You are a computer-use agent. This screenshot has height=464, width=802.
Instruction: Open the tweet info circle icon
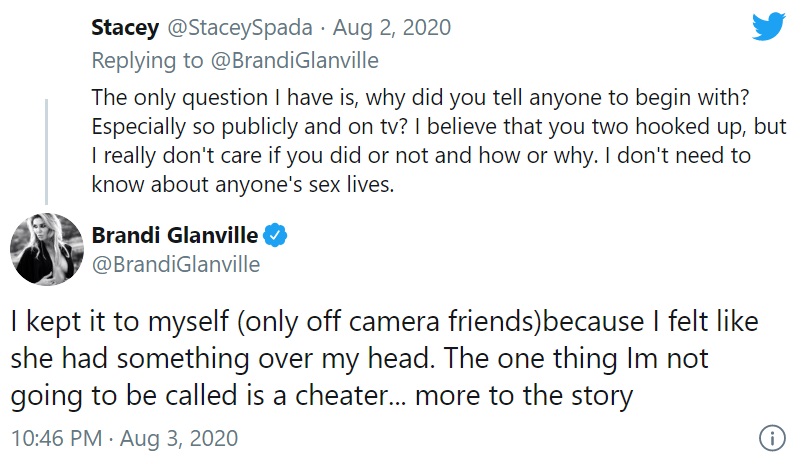772,438
